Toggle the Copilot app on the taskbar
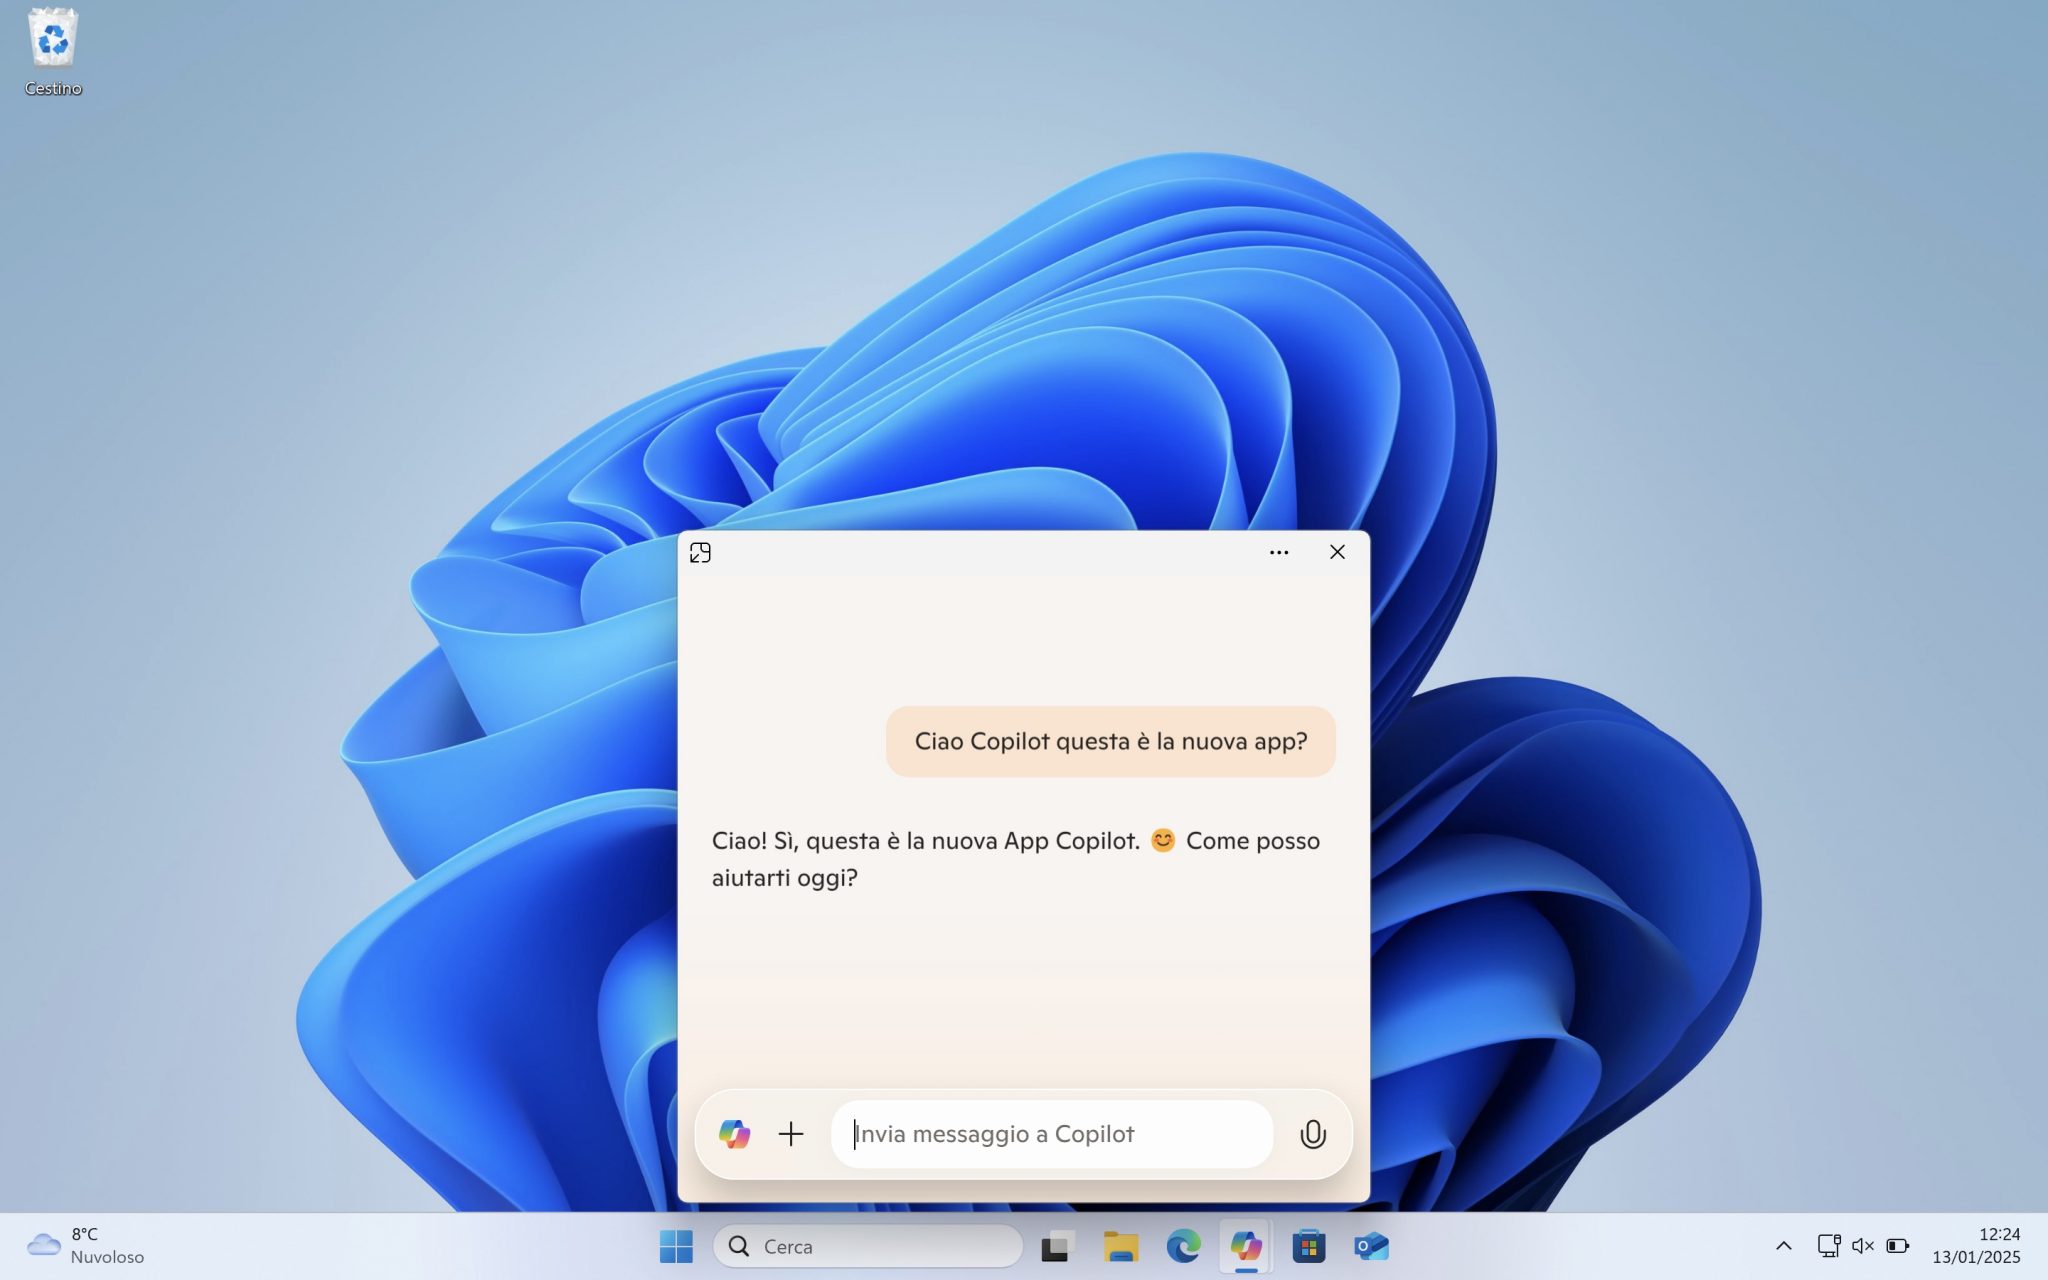The image size is (2048, 1280). click(1246, 1246)
